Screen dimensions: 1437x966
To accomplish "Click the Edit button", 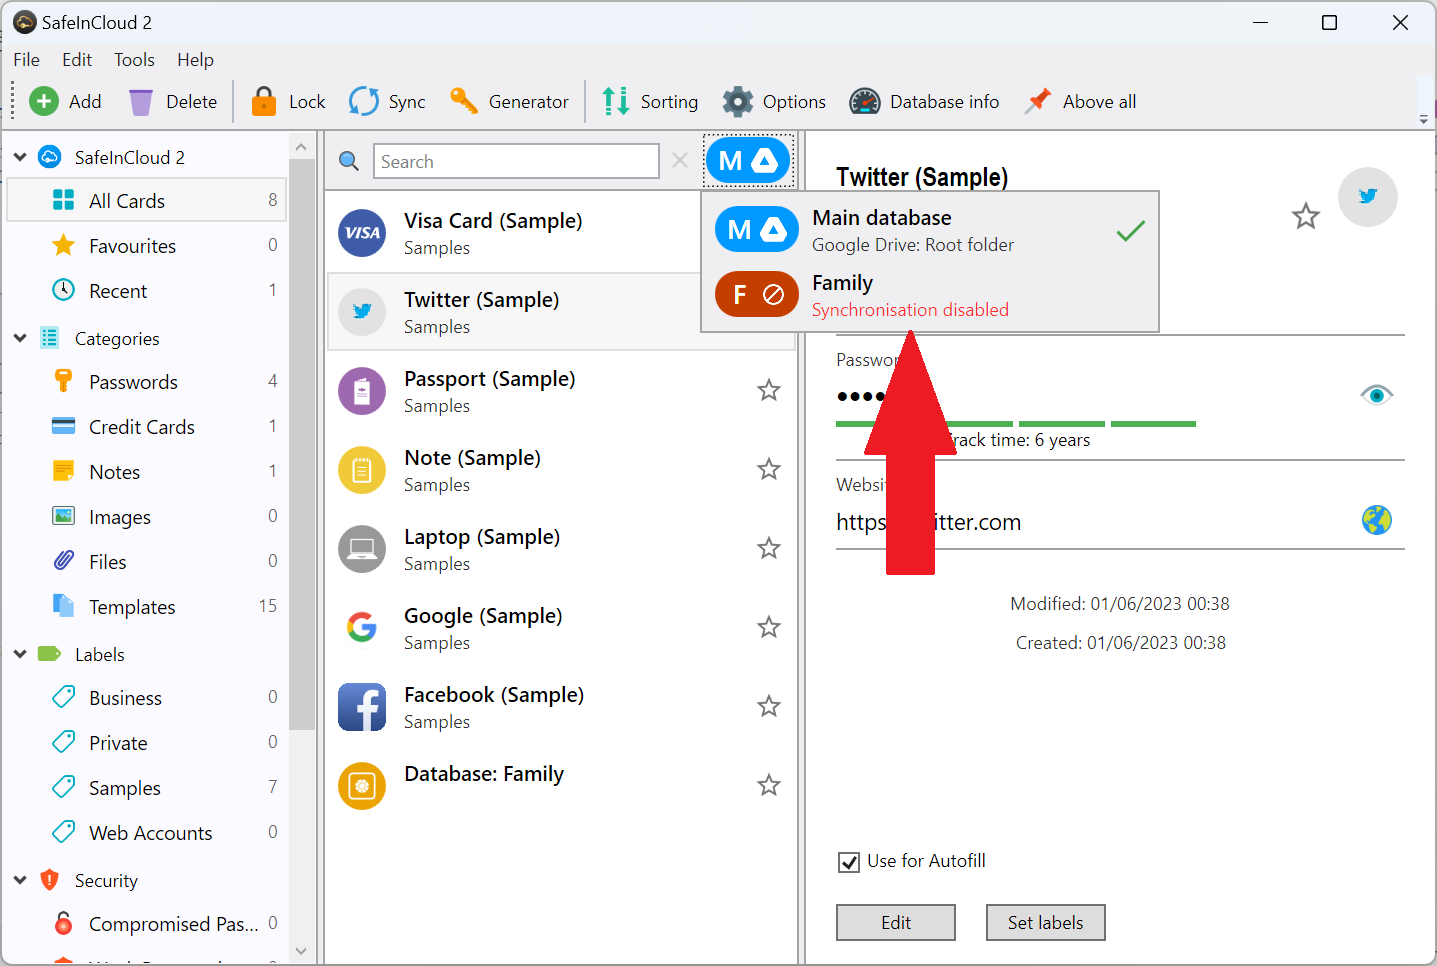I will [x=896, y=923].
